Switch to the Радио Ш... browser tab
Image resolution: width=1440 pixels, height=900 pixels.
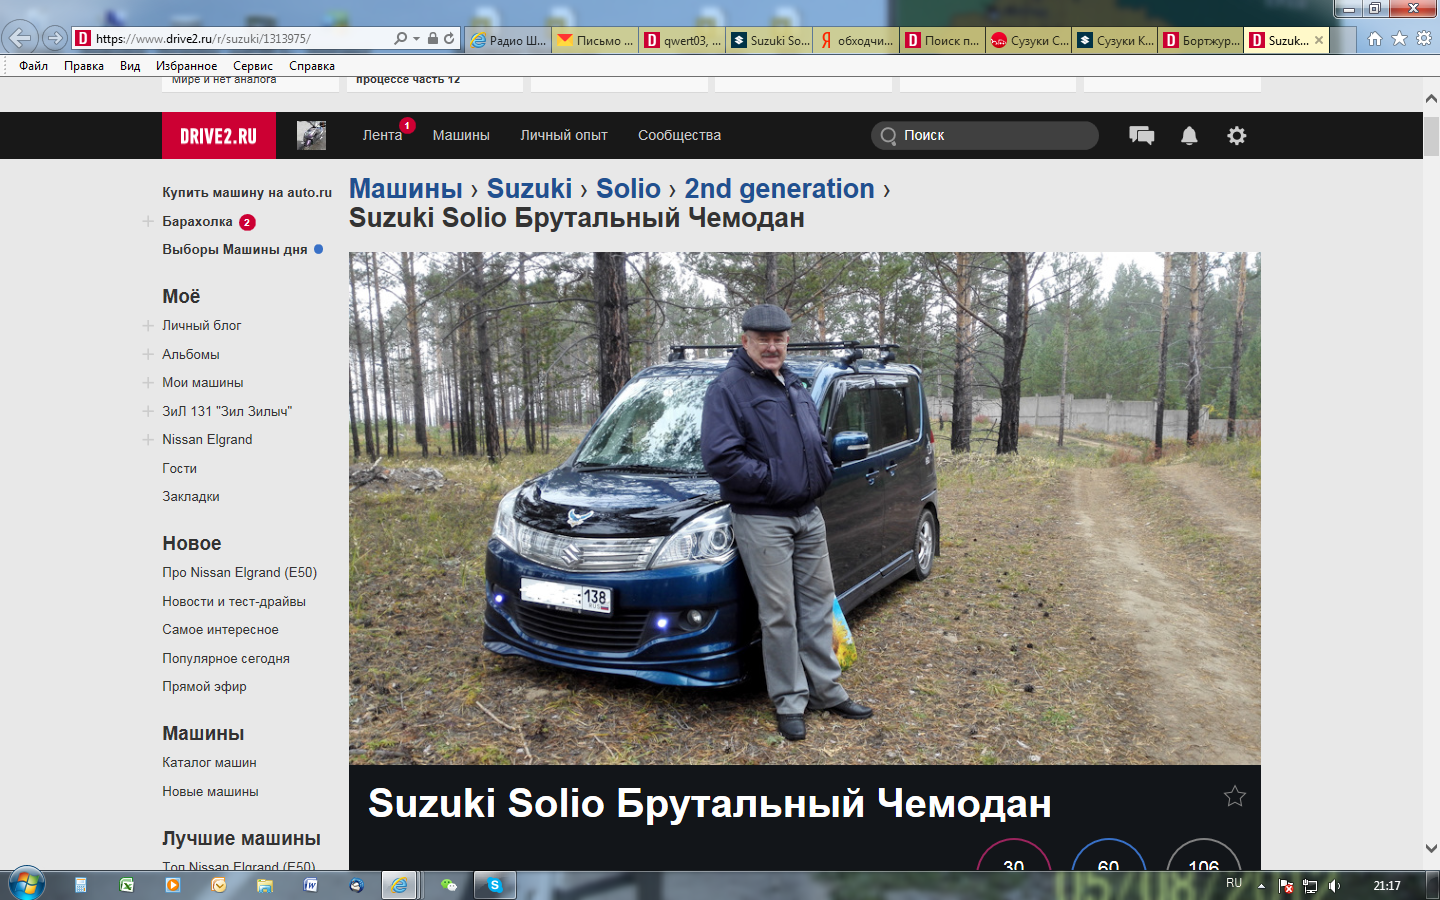(508, 40)
